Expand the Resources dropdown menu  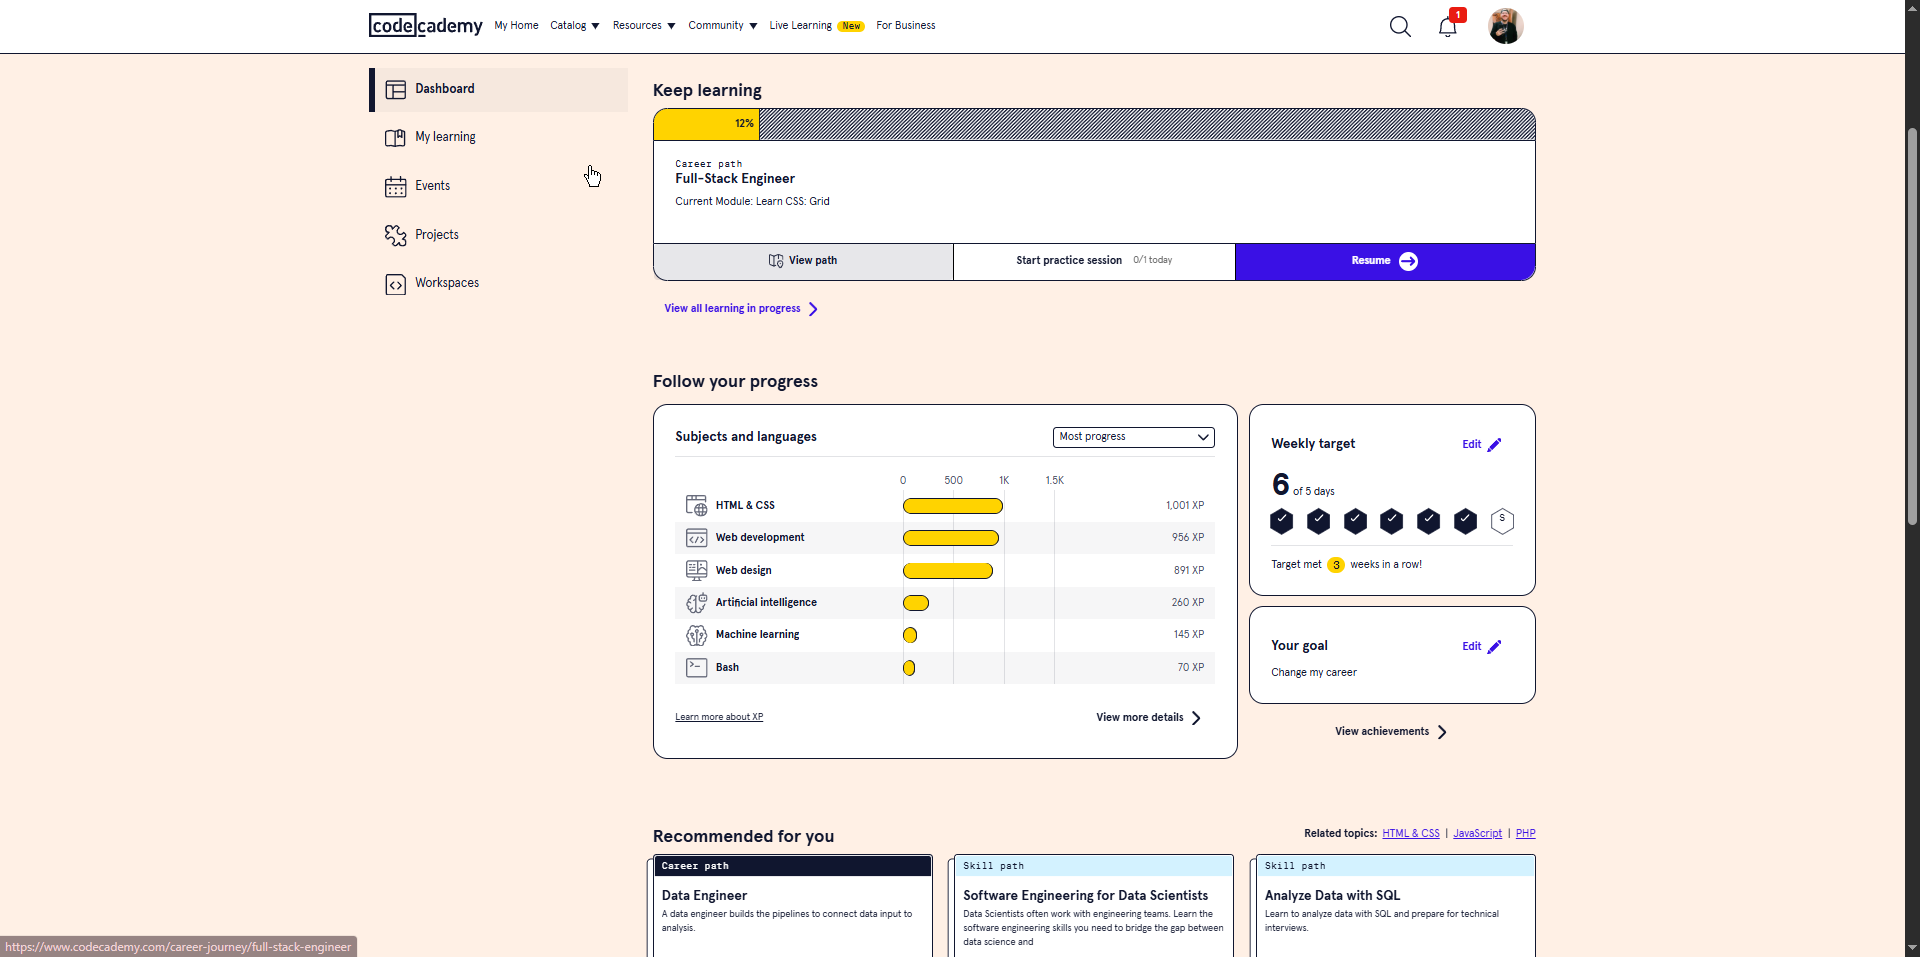(644, 26)
